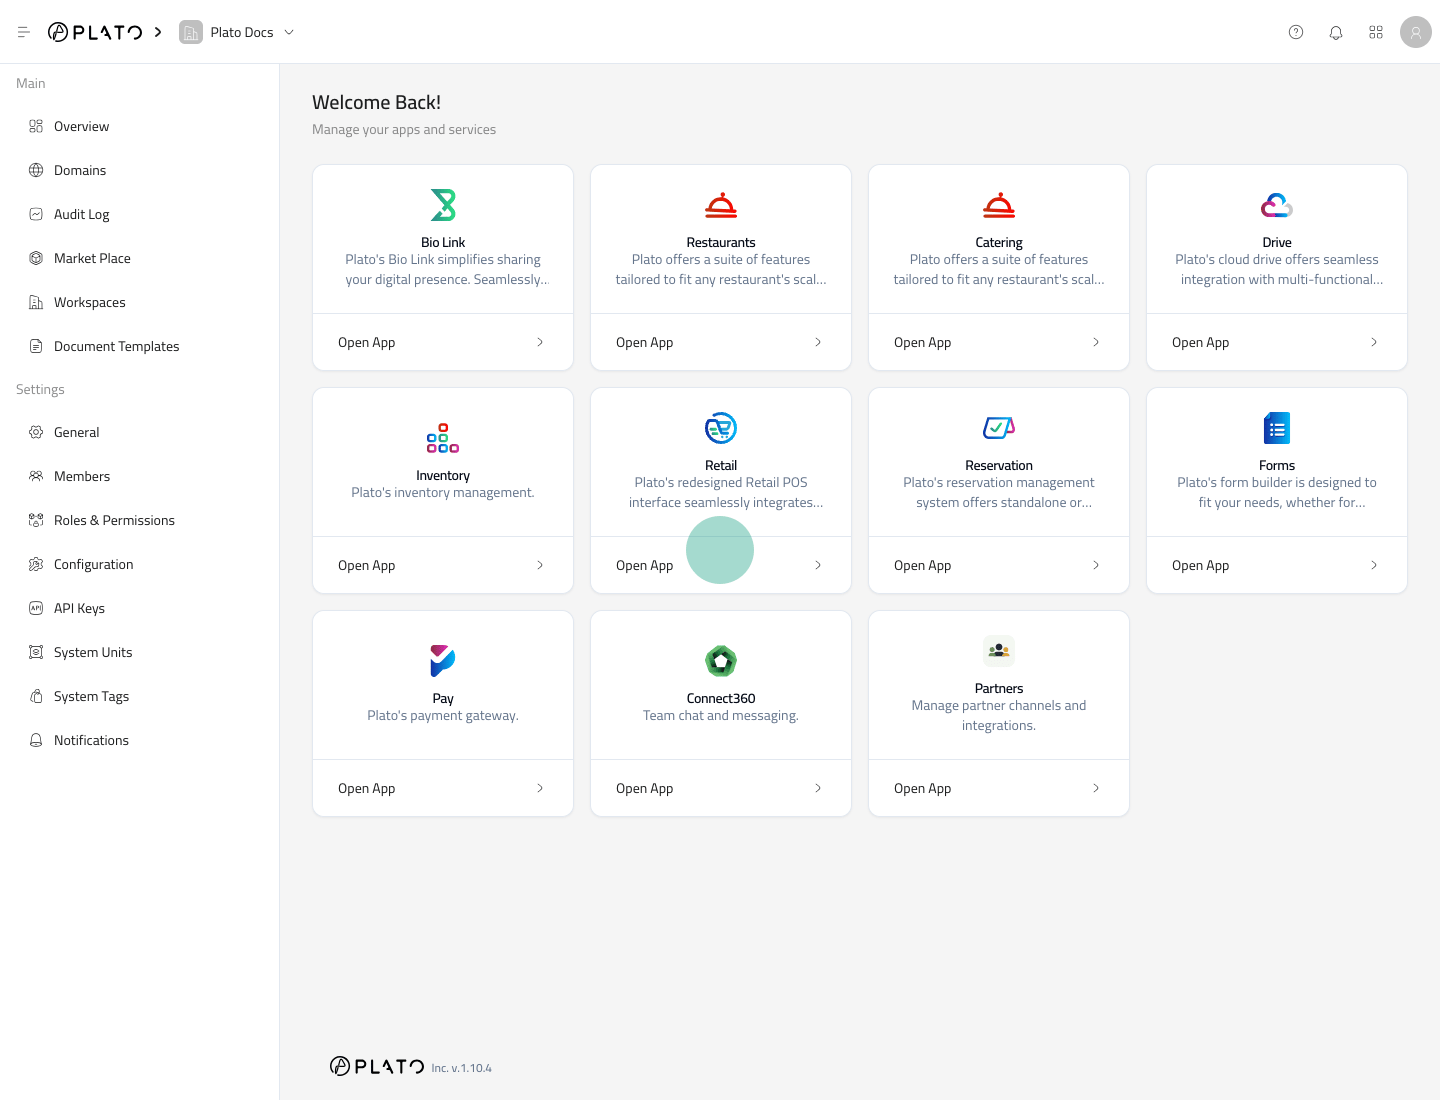Click the chevron on Drive's Open App
1440x1100 pixels.
1374,342
